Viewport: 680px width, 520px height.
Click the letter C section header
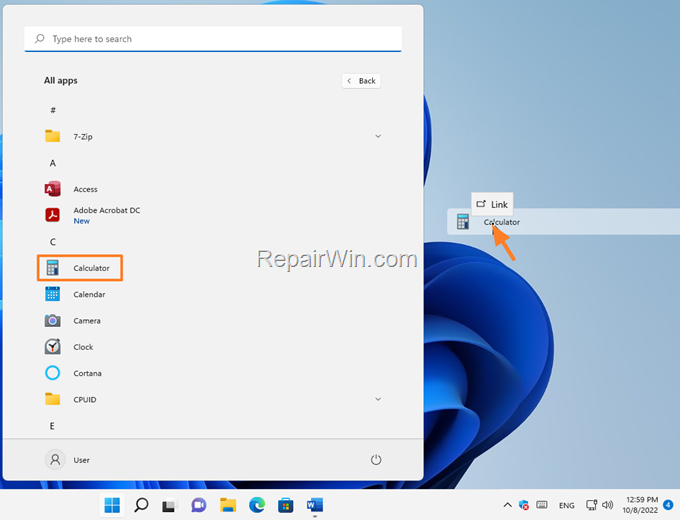(x=52, y=242)
